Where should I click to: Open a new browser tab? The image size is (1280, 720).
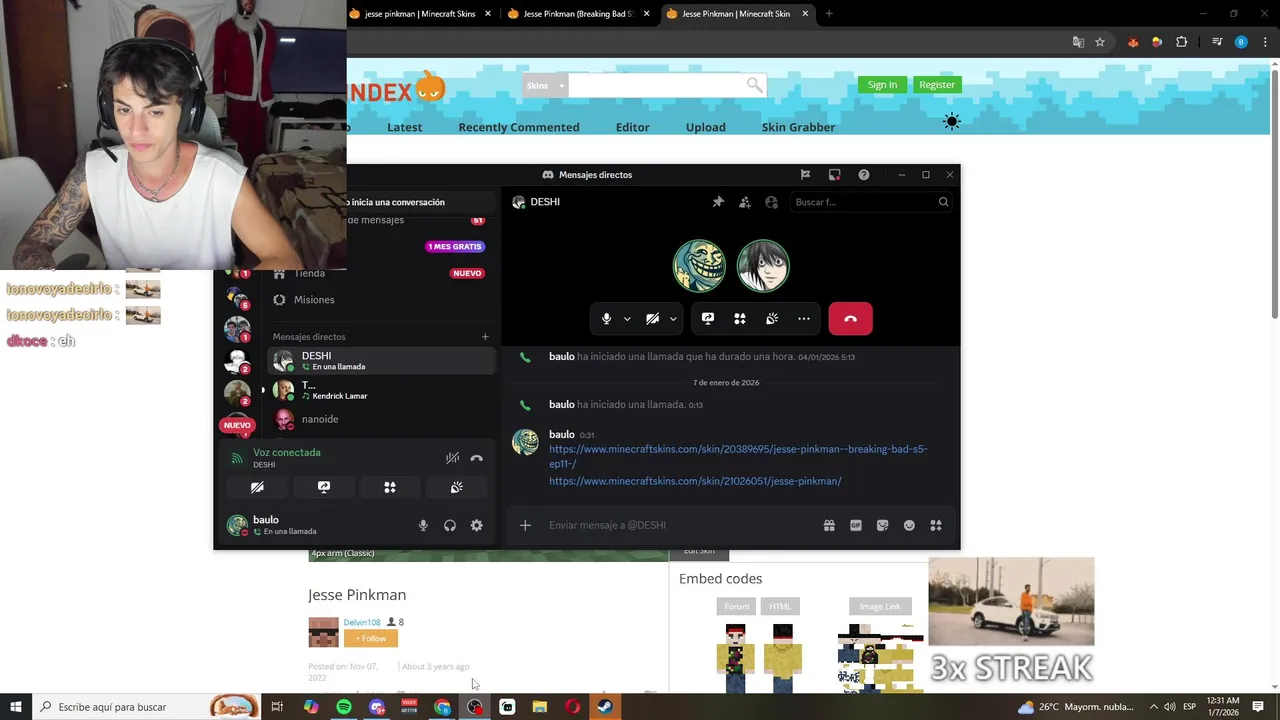[829, 14]
